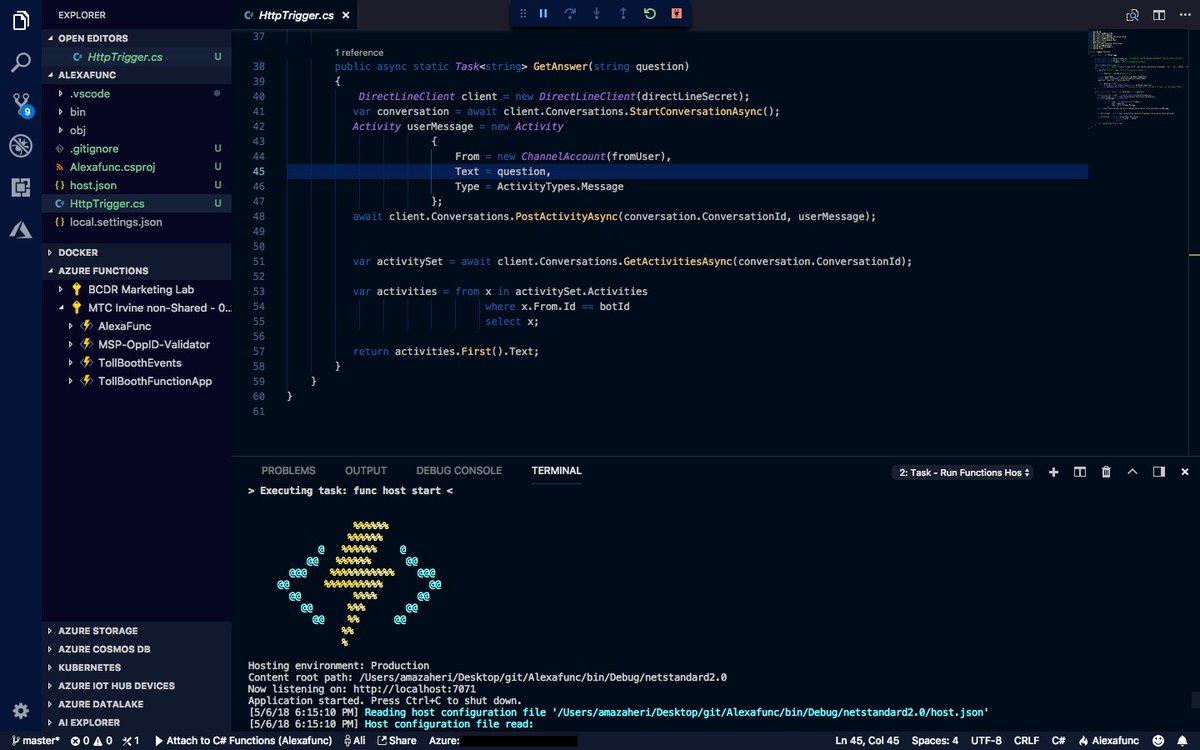
Task: Expand Azure IoT Hub Devices section
Action: [137, 686]
